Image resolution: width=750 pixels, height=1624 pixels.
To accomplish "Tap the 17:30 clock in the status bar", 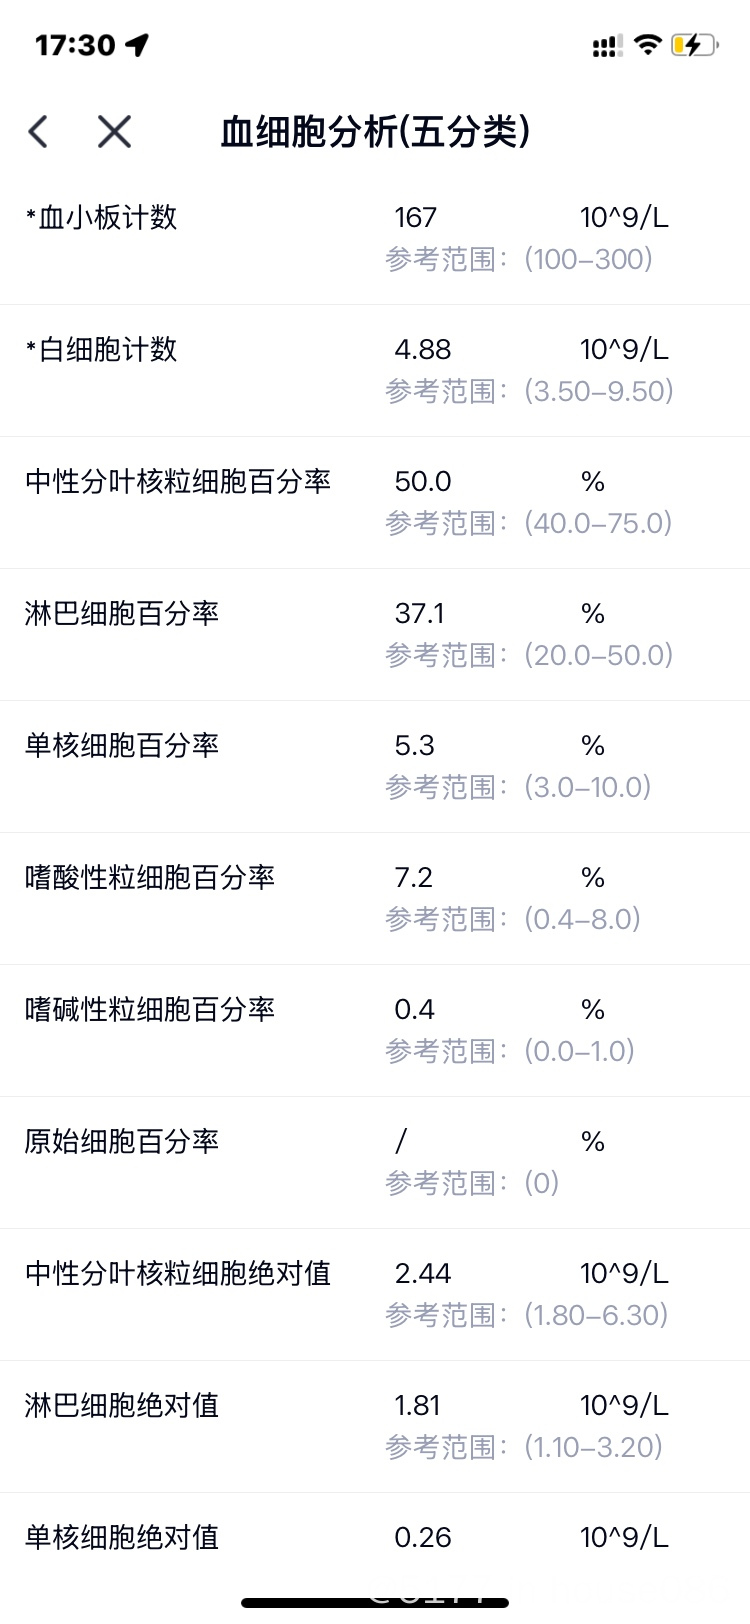I will tap(75, 45).
